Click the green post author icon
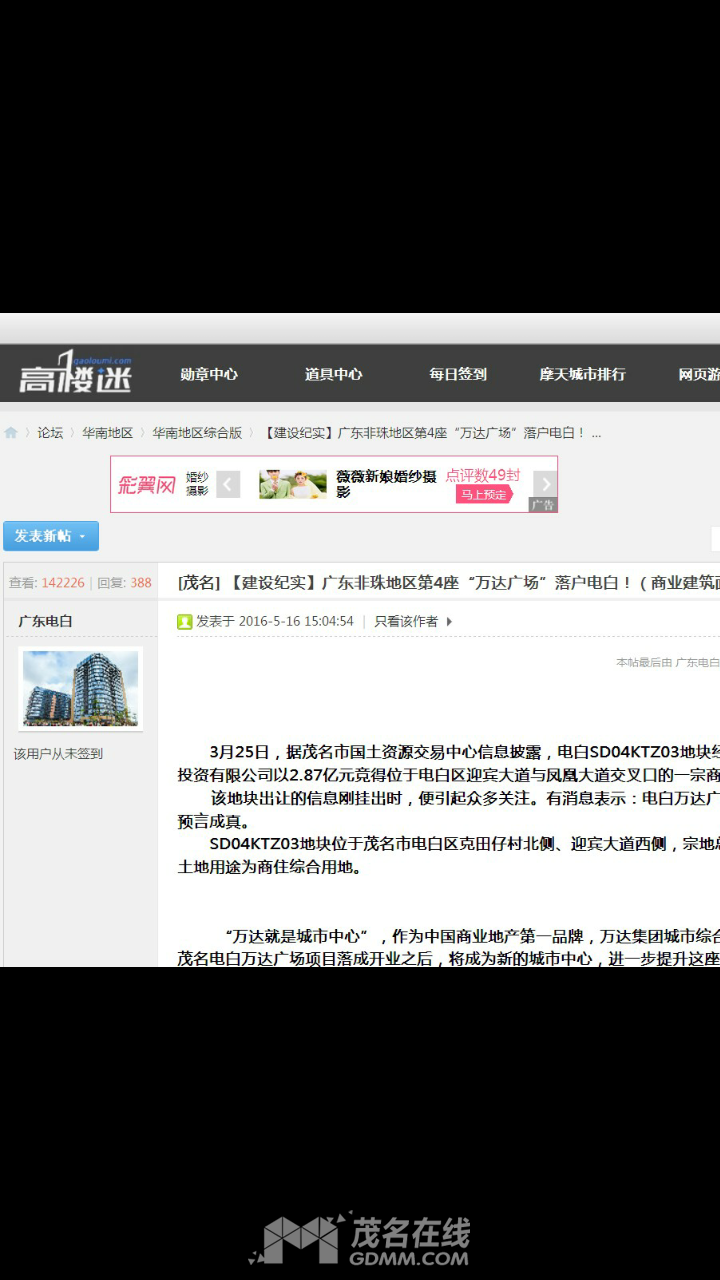The height and width of the screenshot is (1280, 720). [x=184, y=622]
